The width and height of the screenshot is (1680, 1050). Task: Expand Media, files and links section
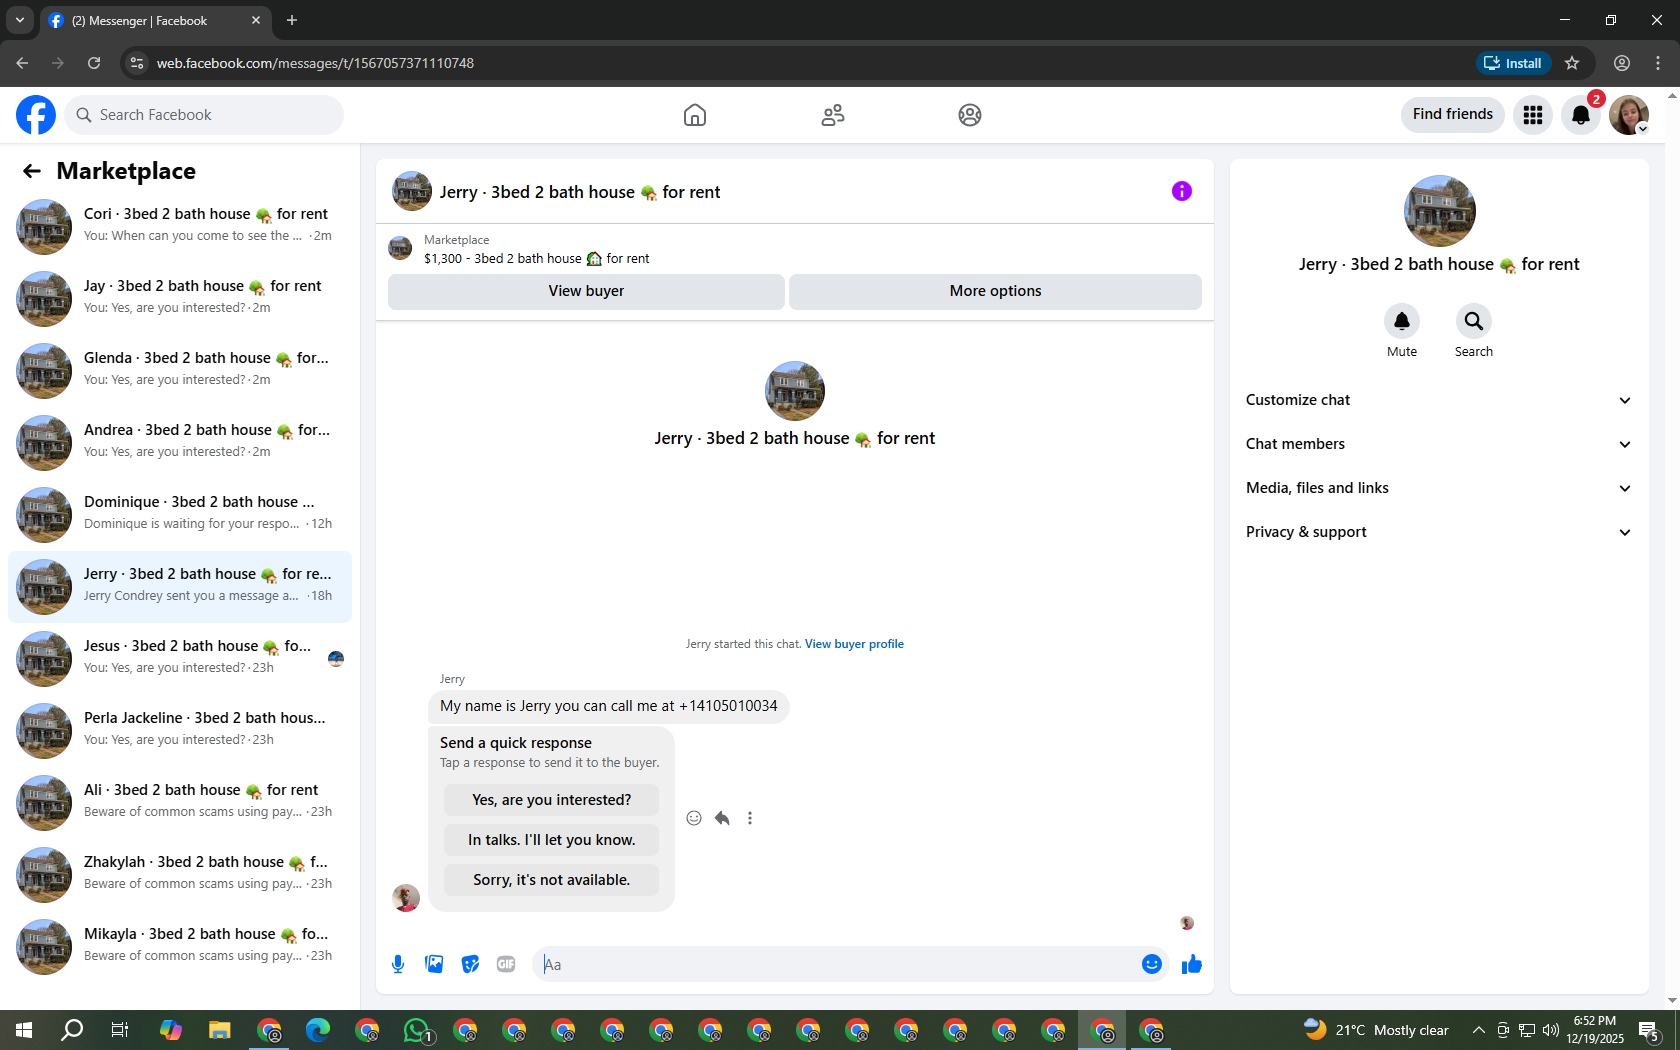click(x=1439, y=488)
